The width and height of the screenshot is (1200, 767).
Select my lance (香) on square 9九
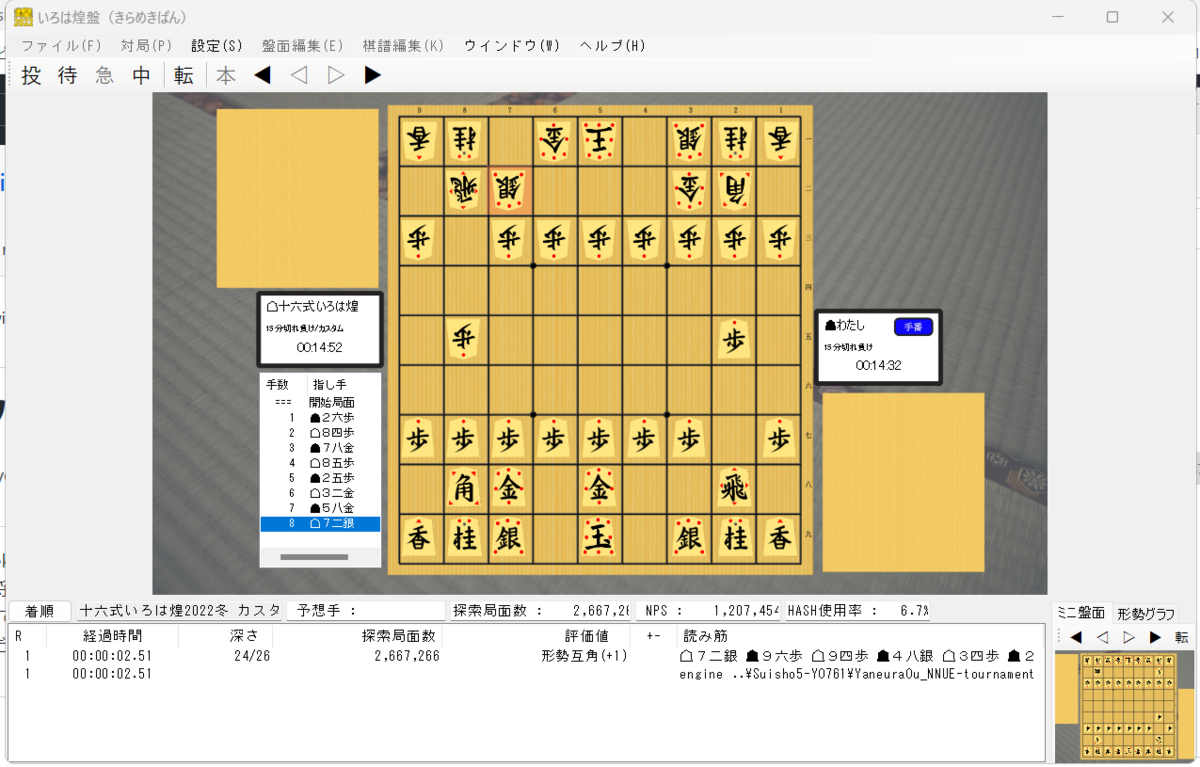click(x=420, y=538)
